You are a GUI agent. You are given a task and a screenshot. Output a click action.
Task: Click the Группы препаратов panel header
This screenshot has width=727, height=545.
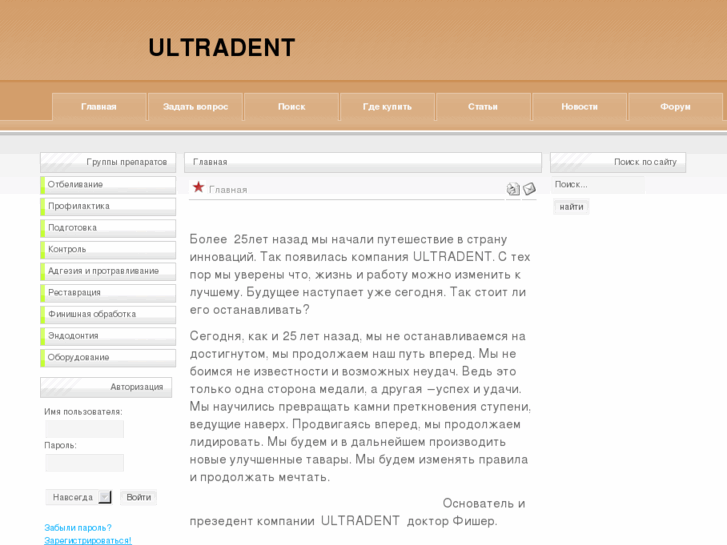108,162
